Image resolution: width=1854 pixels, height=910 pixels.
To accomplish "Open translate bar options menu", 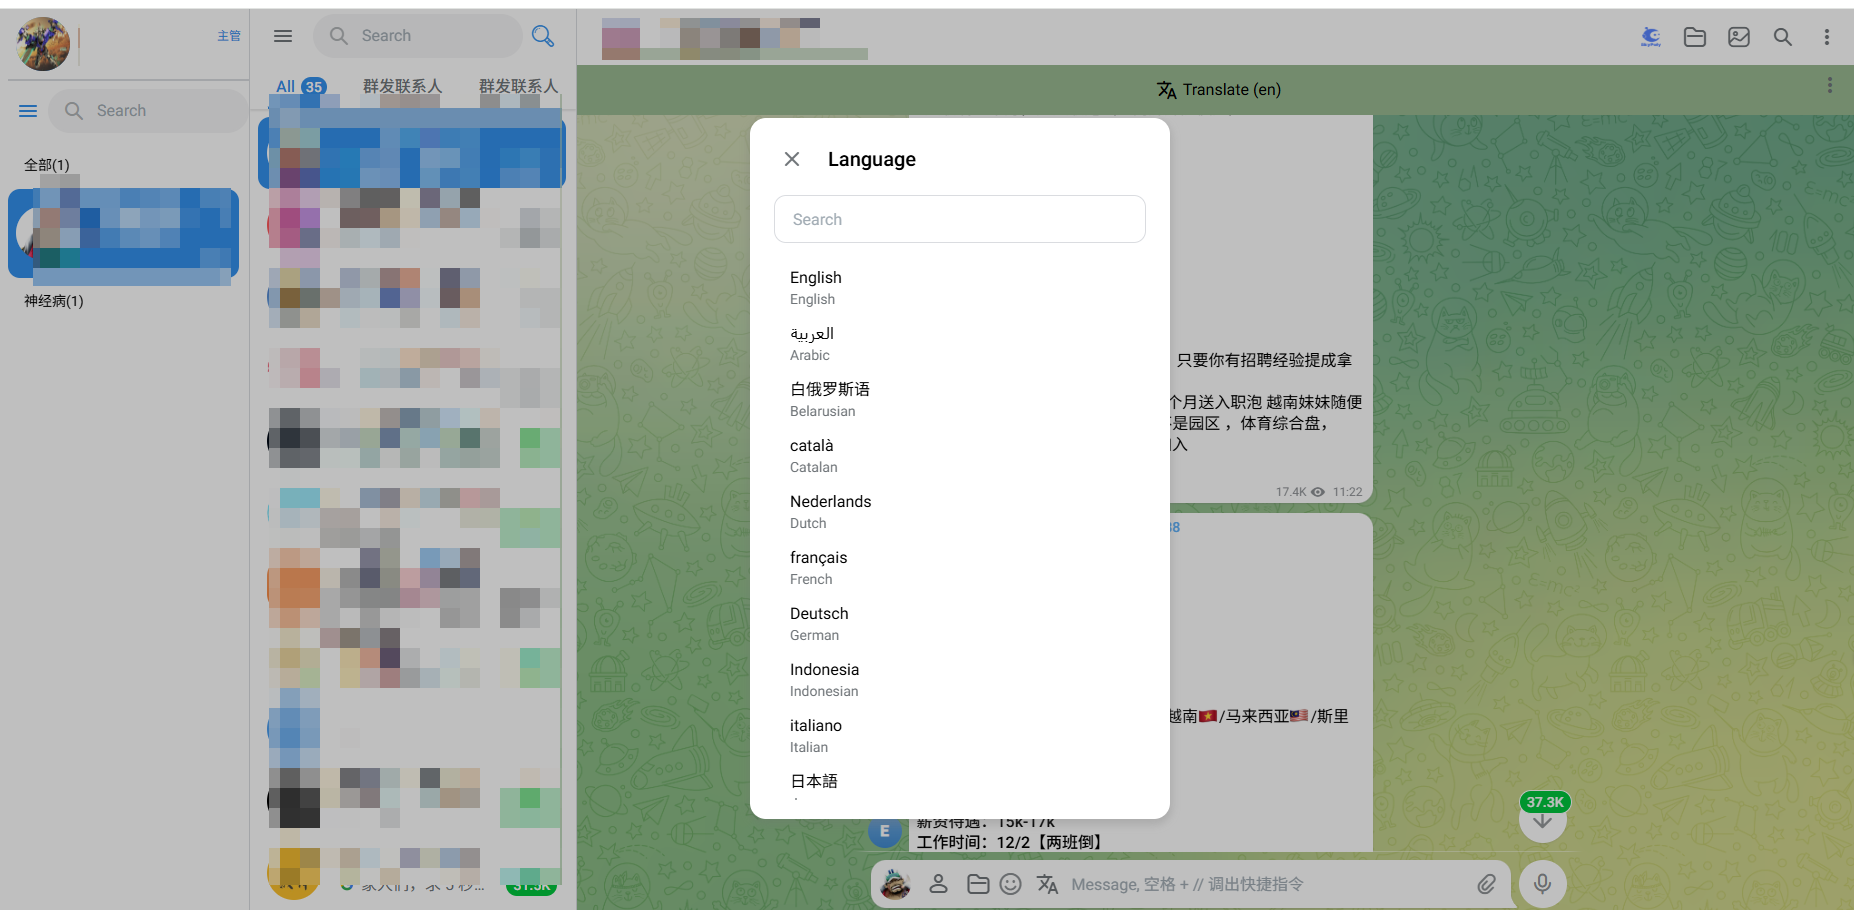I will pyautogui.click(x=1830, y=86).
